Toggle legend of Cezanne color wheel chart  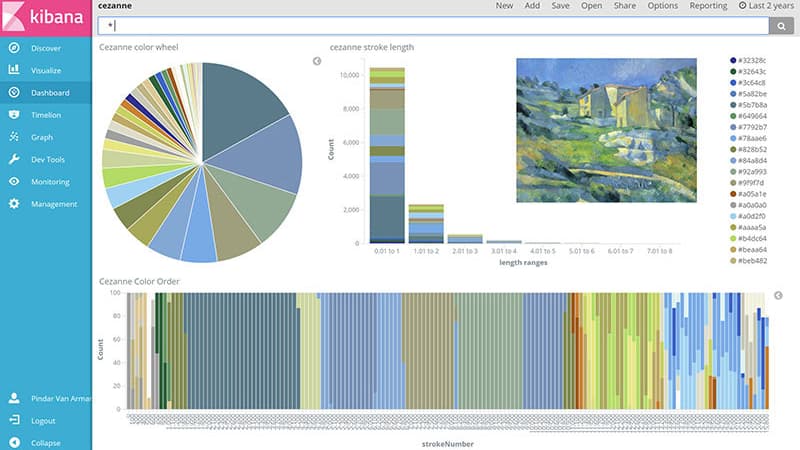click(x=317, y=61)
